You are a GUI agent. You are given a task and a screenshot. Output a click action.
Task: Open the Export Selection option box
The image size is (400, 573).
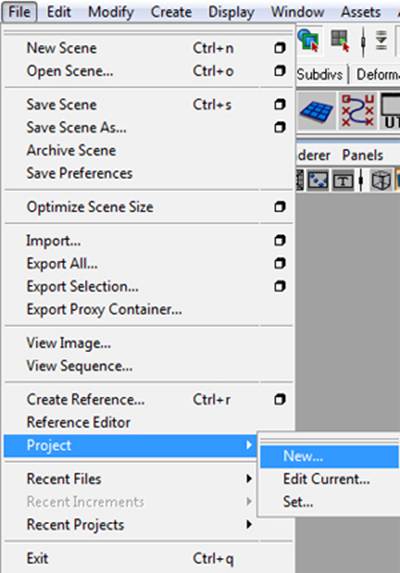point(280,286)
